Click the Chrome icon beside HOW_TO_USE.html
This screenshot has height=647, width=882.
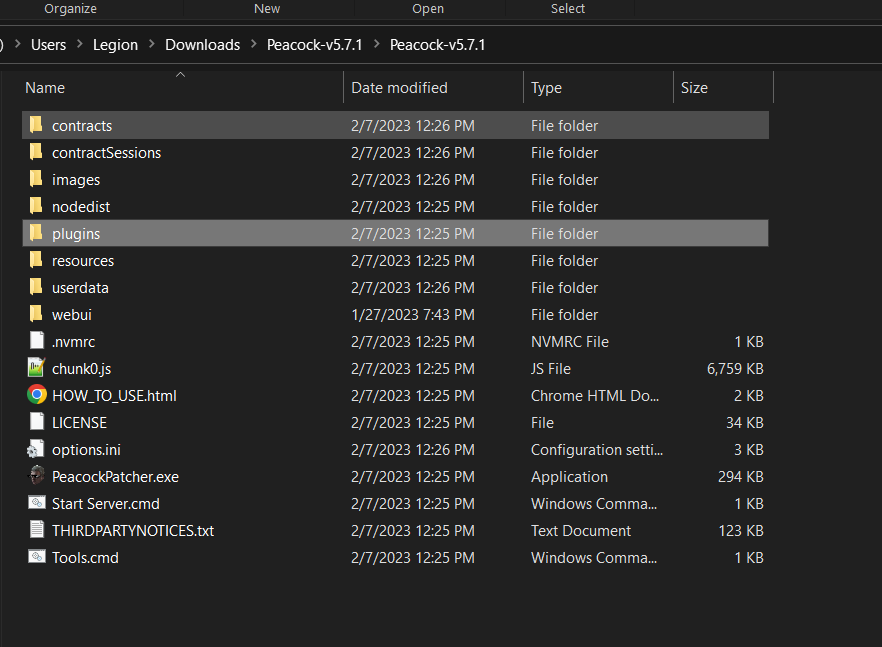coord(36,395)
